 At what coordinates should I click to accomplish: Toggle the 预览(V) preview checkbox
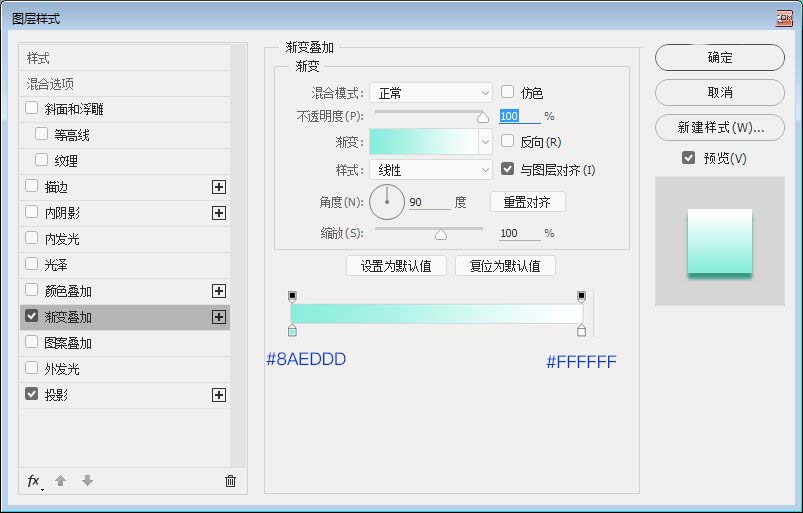[689, 158]
